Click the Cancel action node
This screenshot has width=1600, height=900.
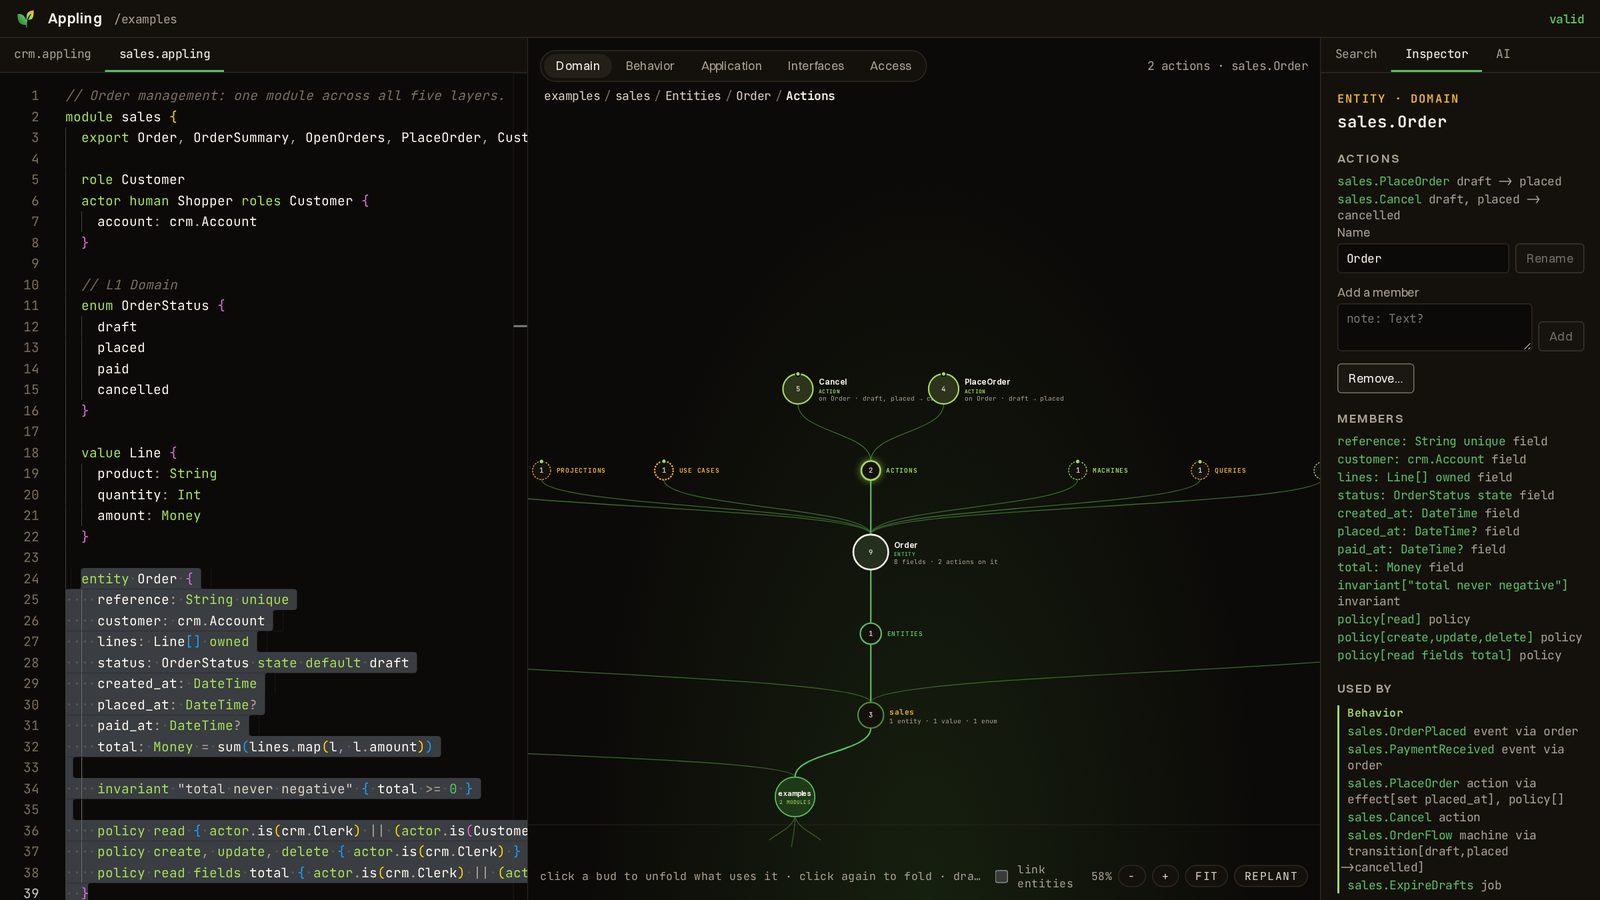click(x=798, y=388)
